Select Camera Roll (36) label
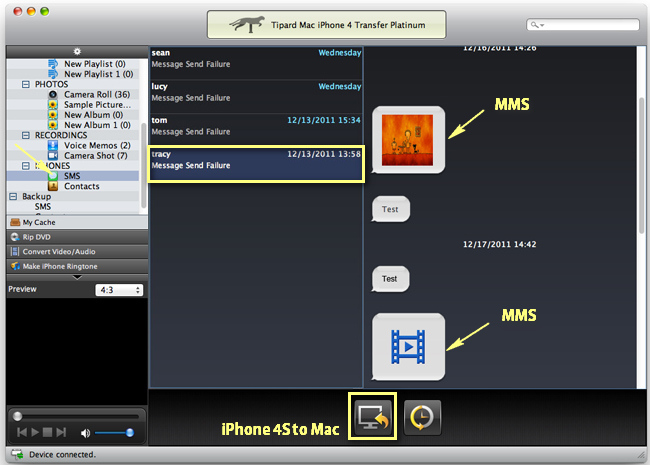650x465 pixels. (x=97, y=94)
